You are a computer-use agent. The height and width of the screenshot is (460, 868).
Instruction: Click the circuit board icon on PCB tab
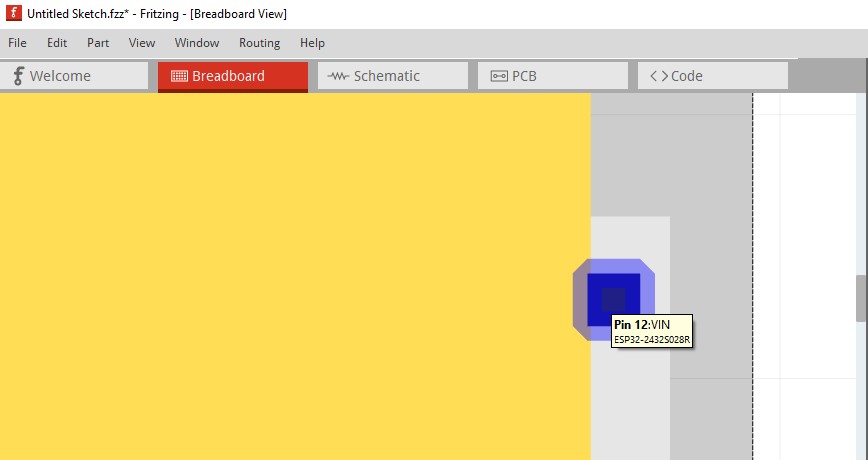click(x=499, y=76)
